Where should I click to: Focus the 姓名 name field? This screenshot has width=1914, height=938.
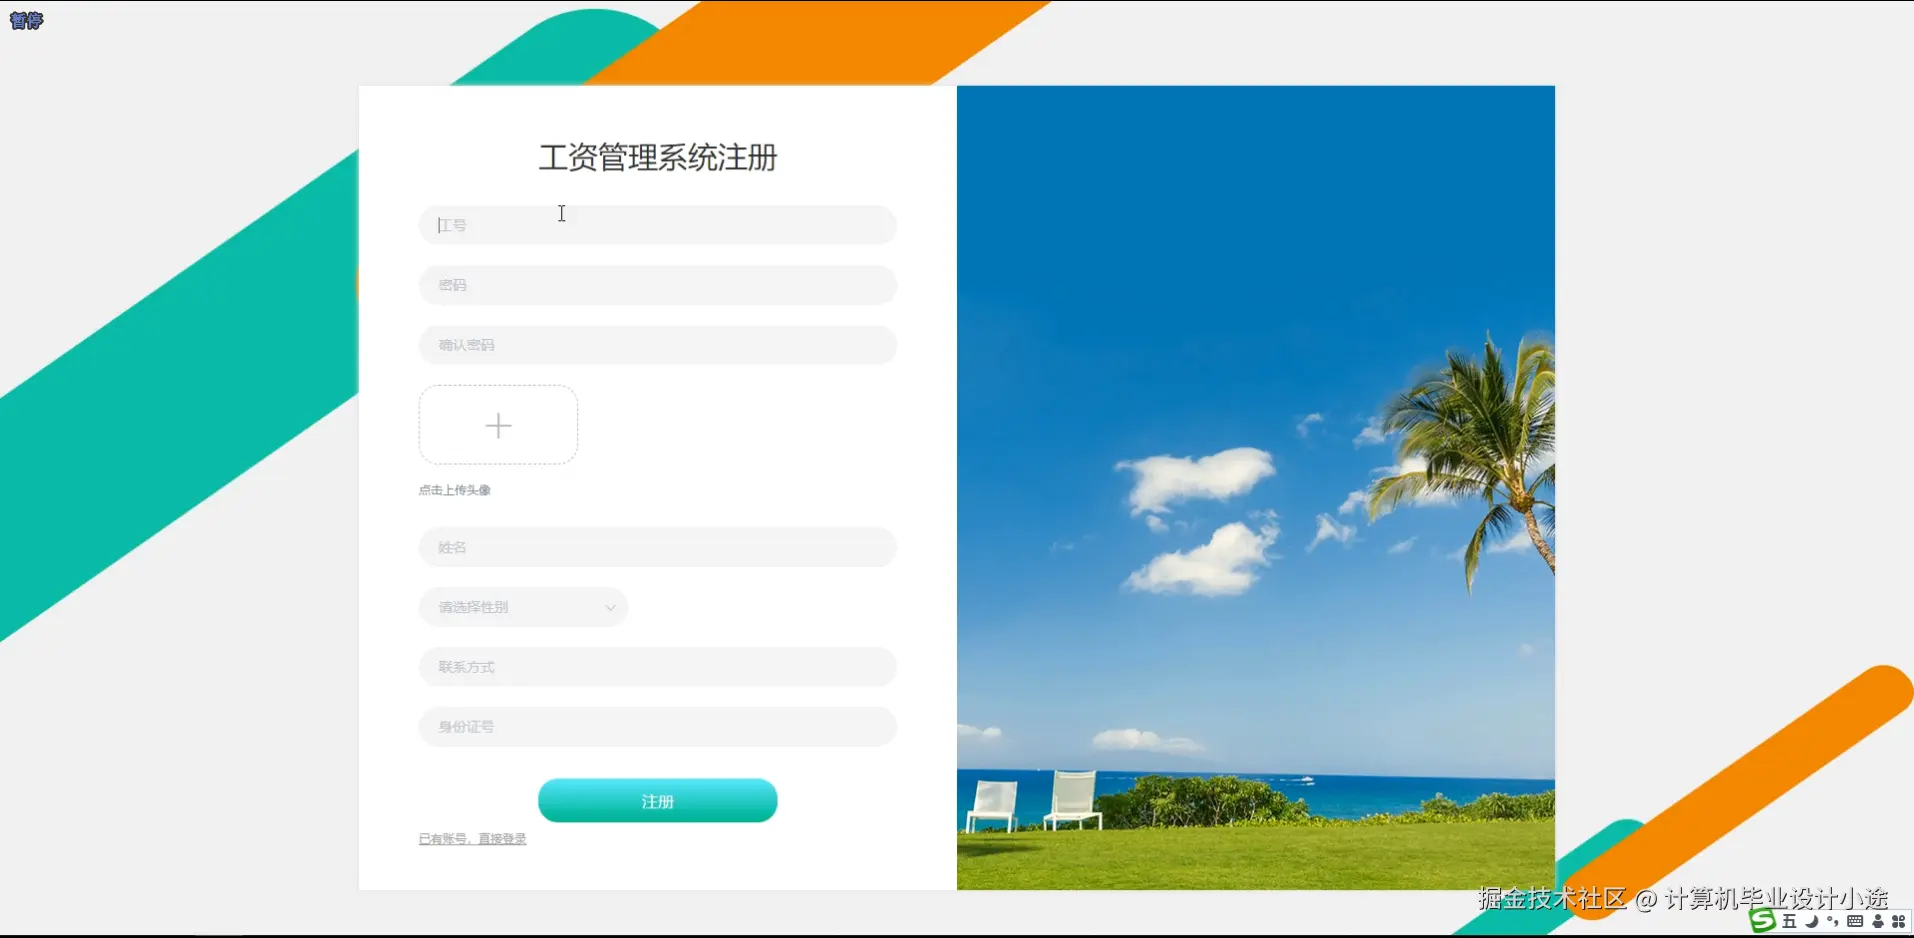[657, 547]
